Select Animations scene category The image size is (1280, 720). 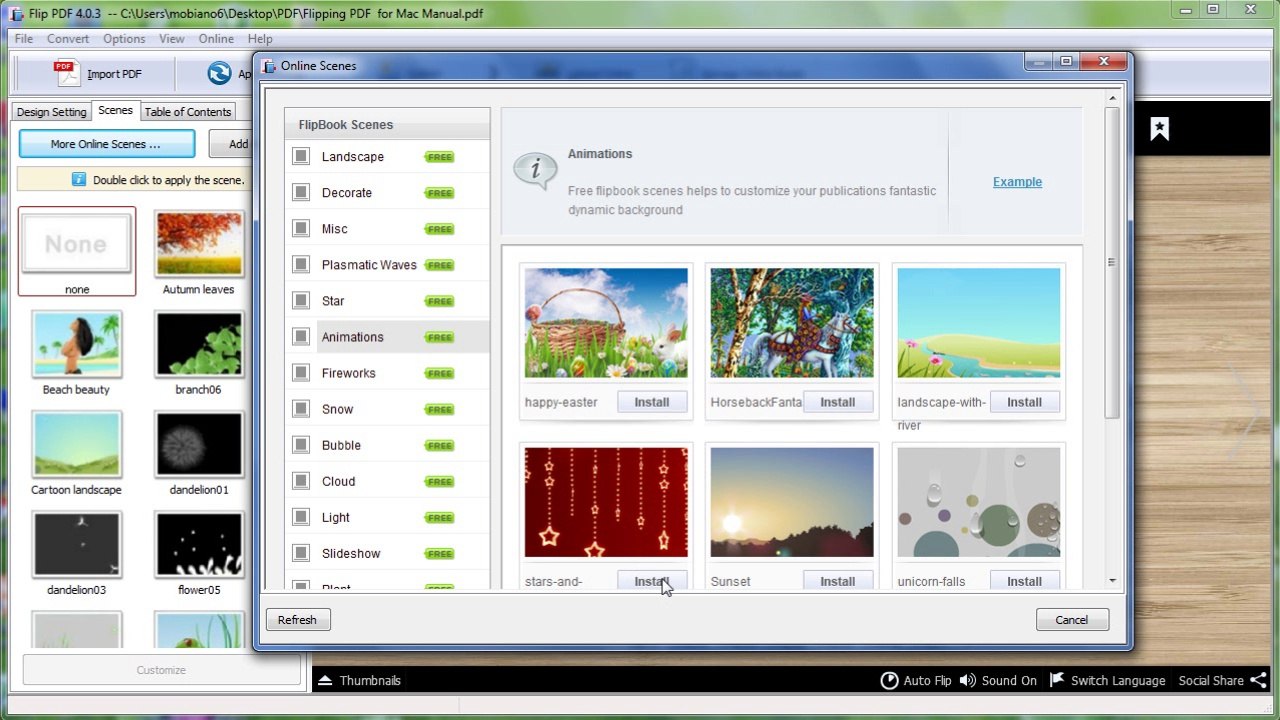[x=387, y=337]
